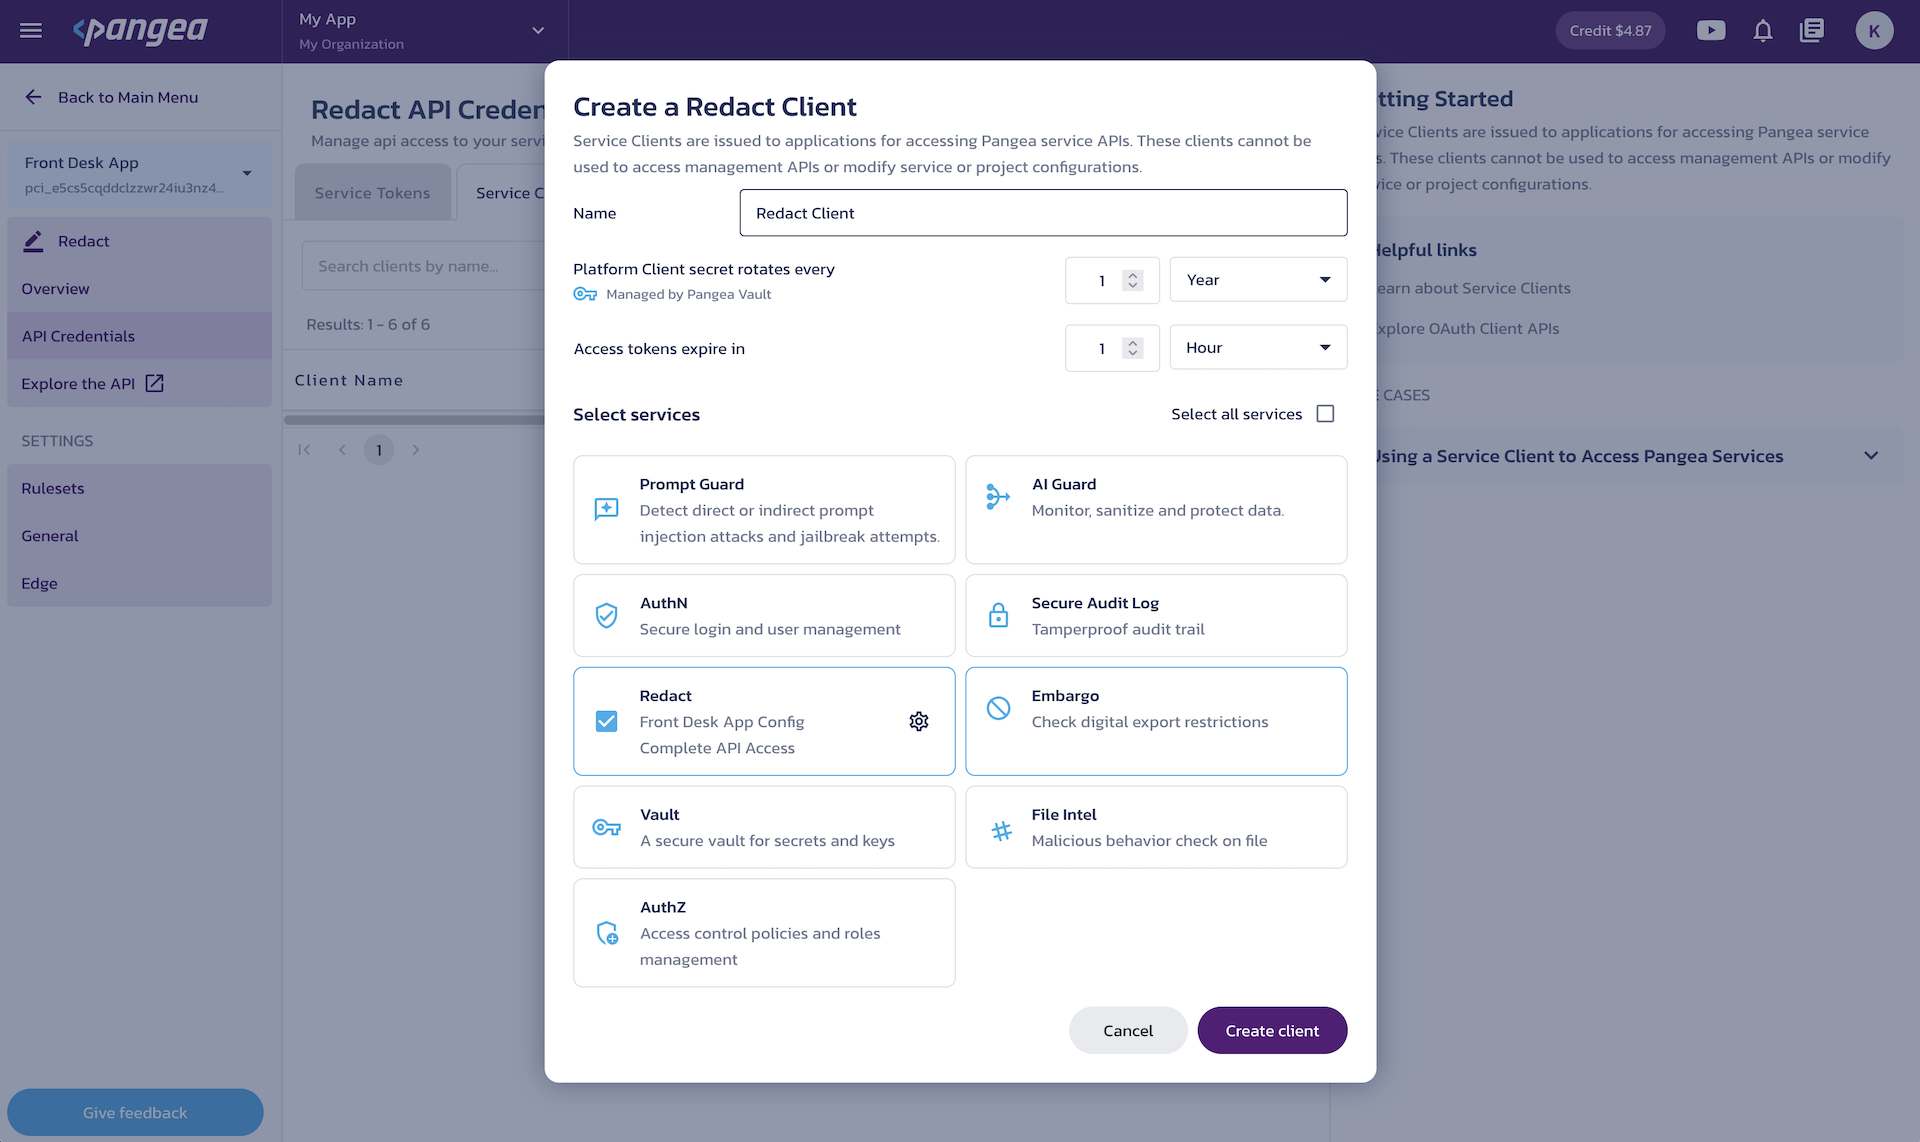1920x1142 pixels.
Task: Select the AI Guard service card
Action: [x=1156, y=510]
